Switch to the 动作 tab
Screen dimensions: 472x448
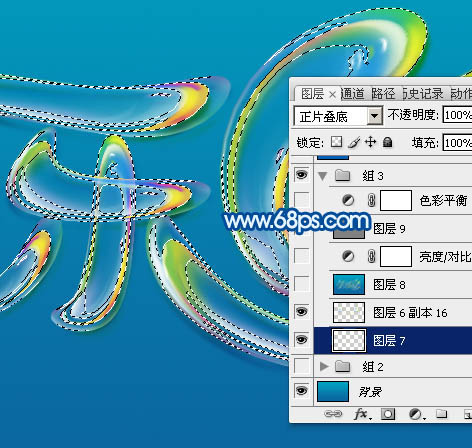point(461,94)
